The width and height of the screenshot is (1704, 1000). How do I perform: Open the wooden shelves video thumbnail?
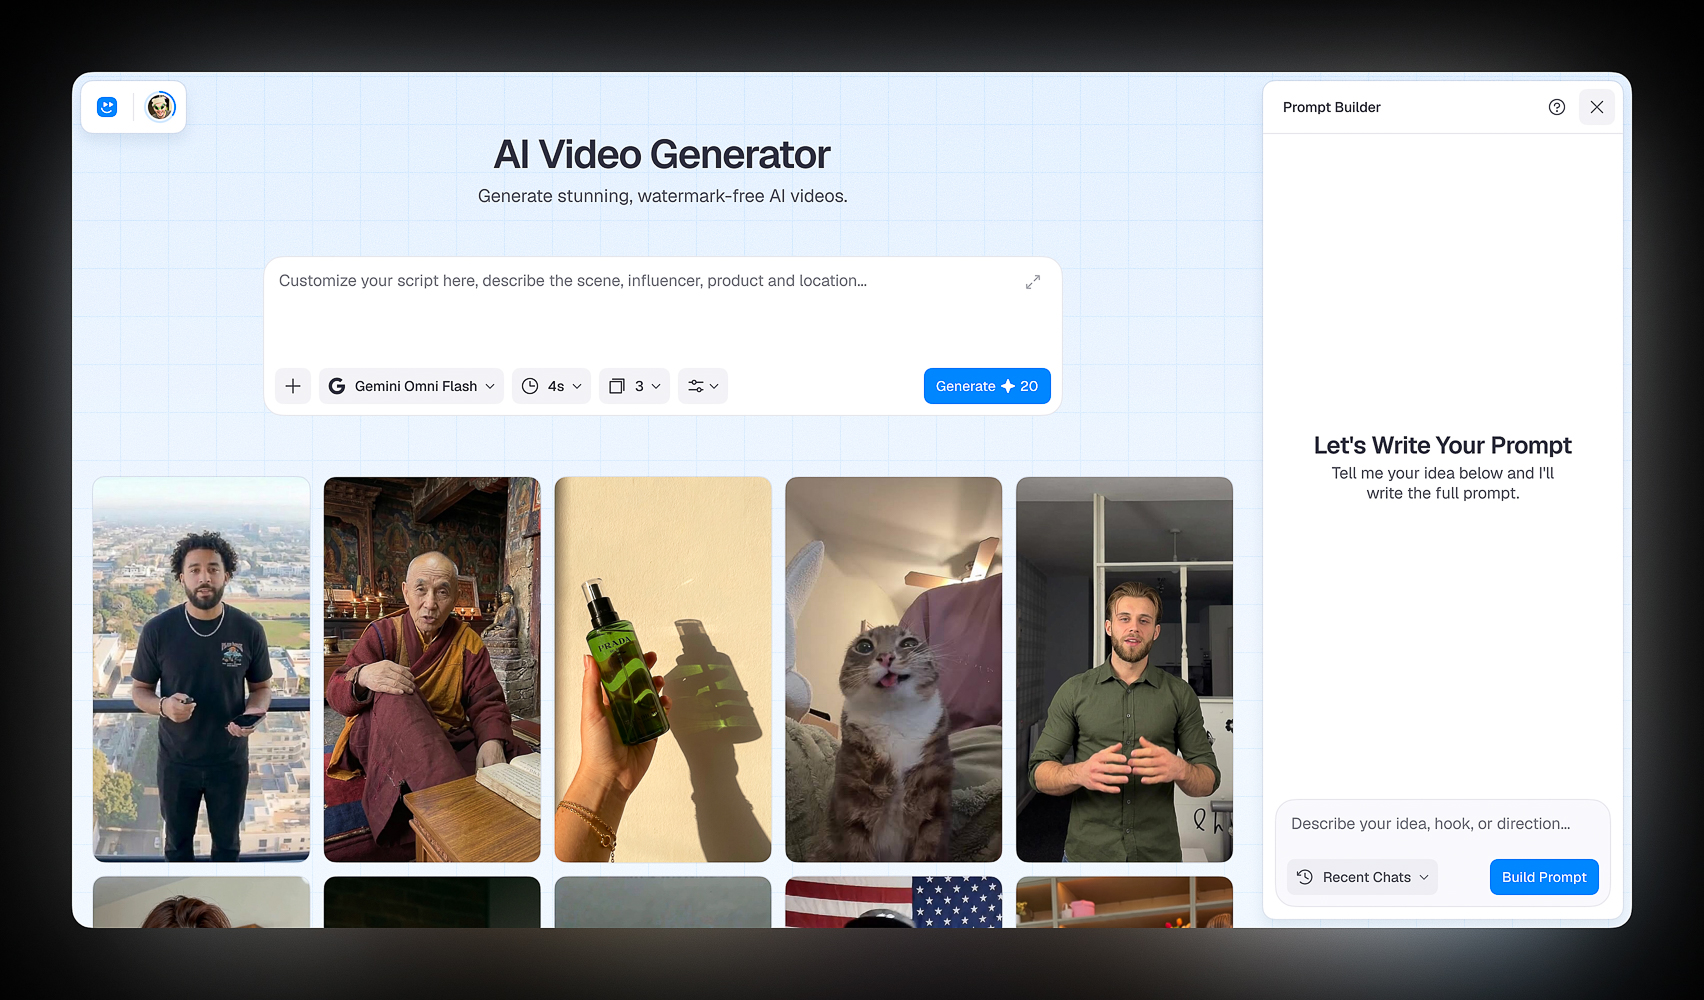point(1124,902)
